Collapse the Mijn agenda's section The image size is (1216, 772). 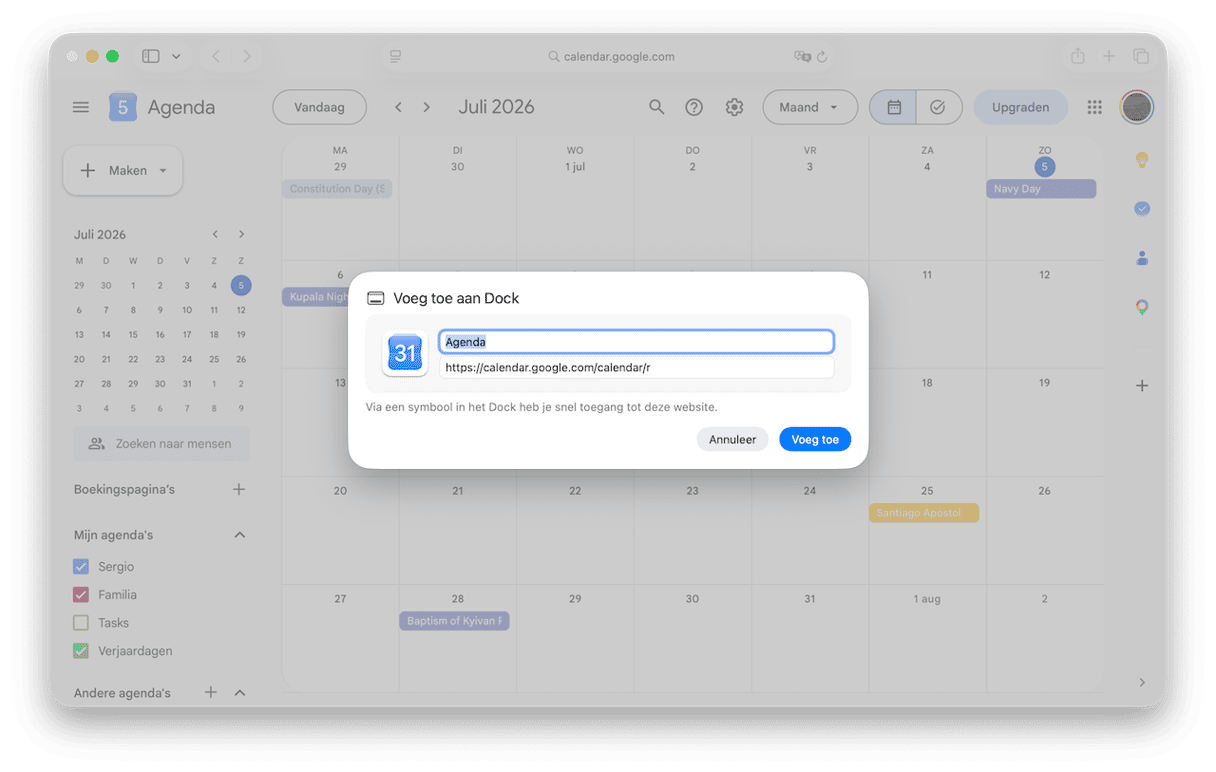pos(240,535)
